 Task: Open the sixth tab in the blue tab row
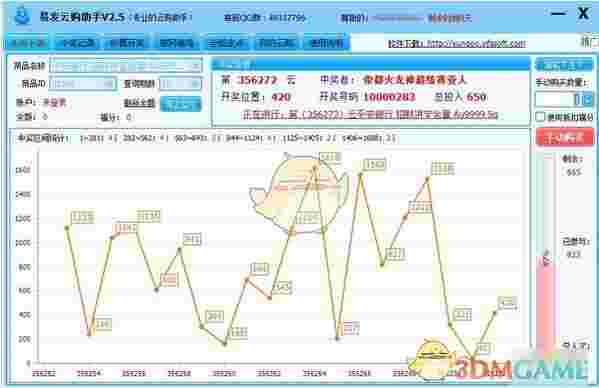(276, 43)
